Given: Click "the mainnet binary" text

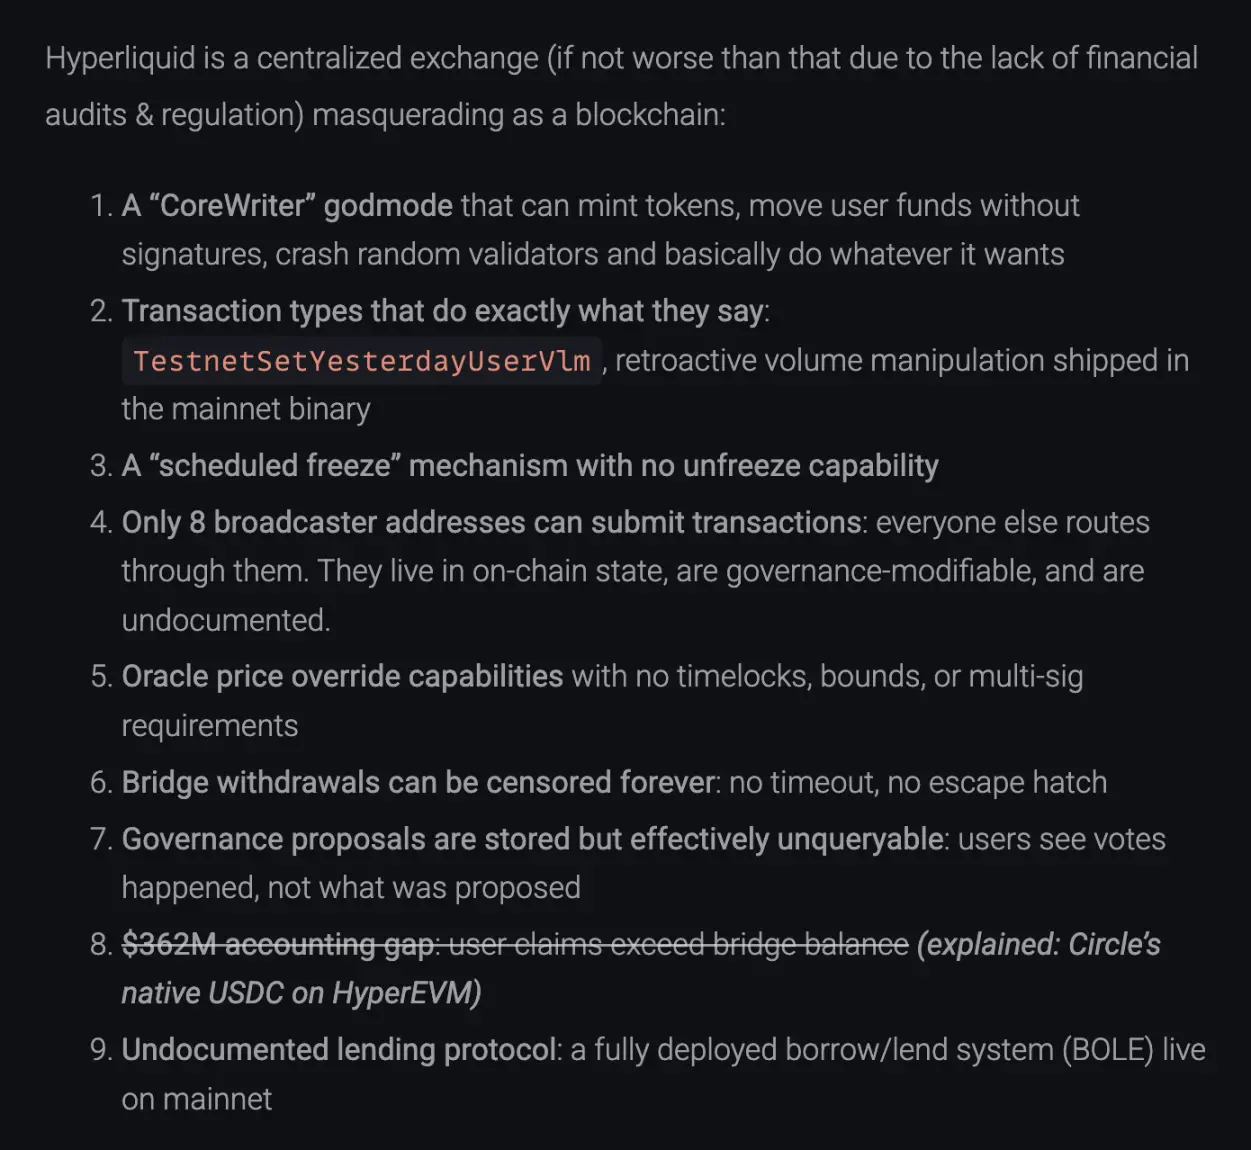Looking at the screenshot, I should coord(246,409).
